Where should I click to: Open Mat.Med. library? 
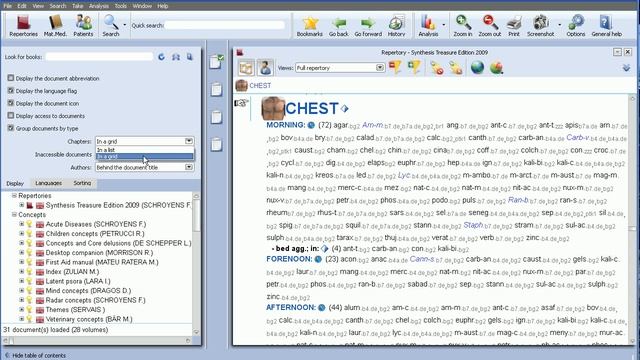pyautogui.click(x=55, y=25)
